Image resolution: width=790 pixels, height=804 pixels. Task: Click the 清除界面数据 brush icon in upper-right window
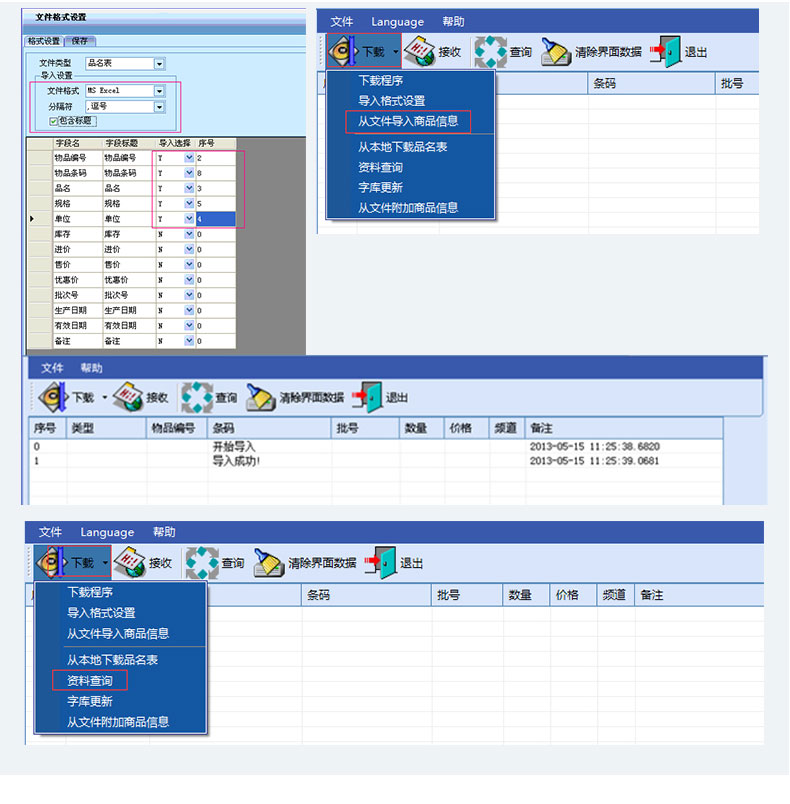pos(556,51)
